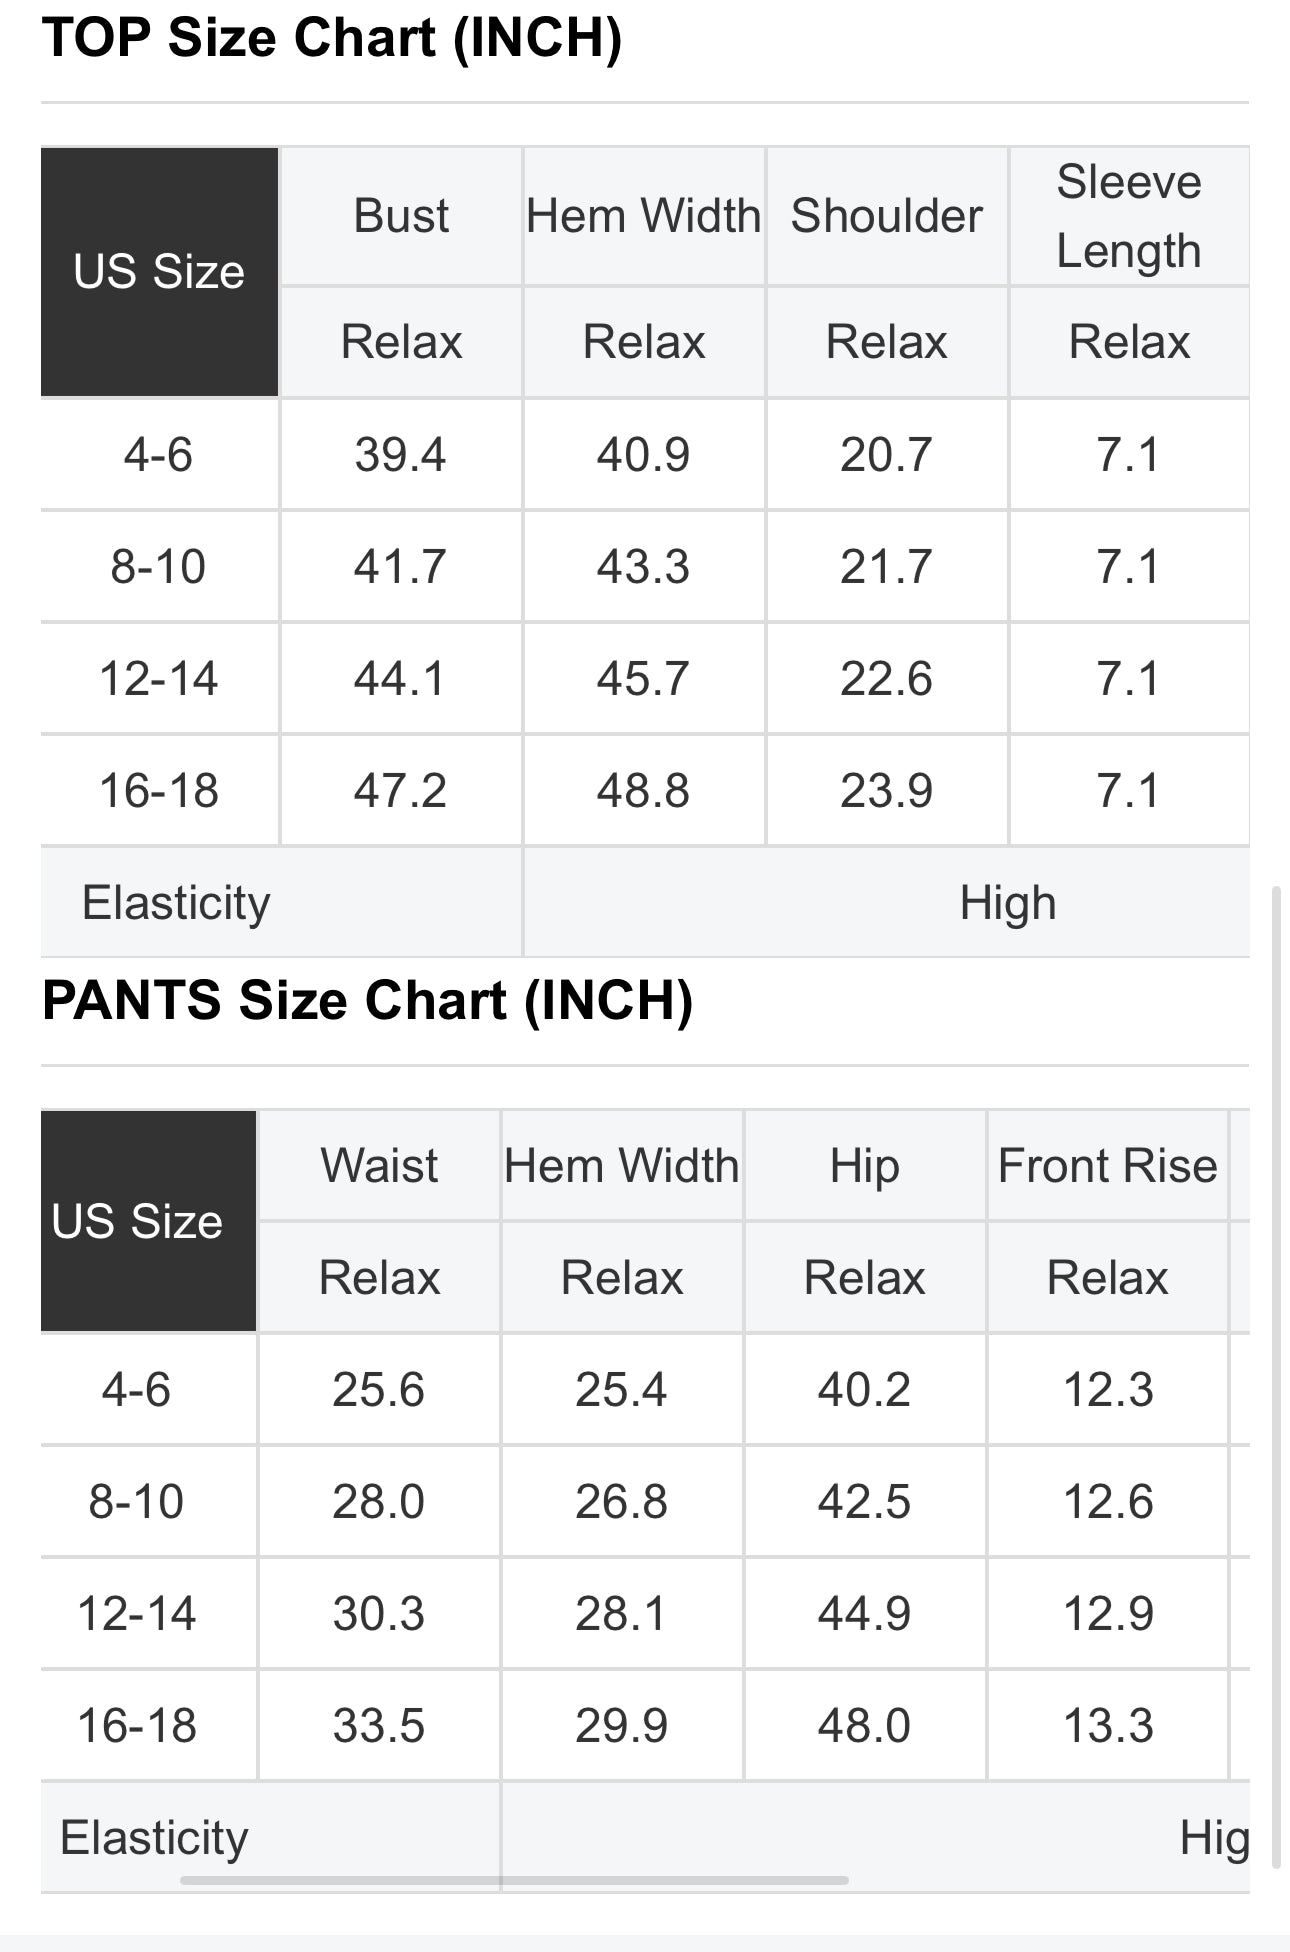Select the 48.8 hem width cell

tap(643, 791)
